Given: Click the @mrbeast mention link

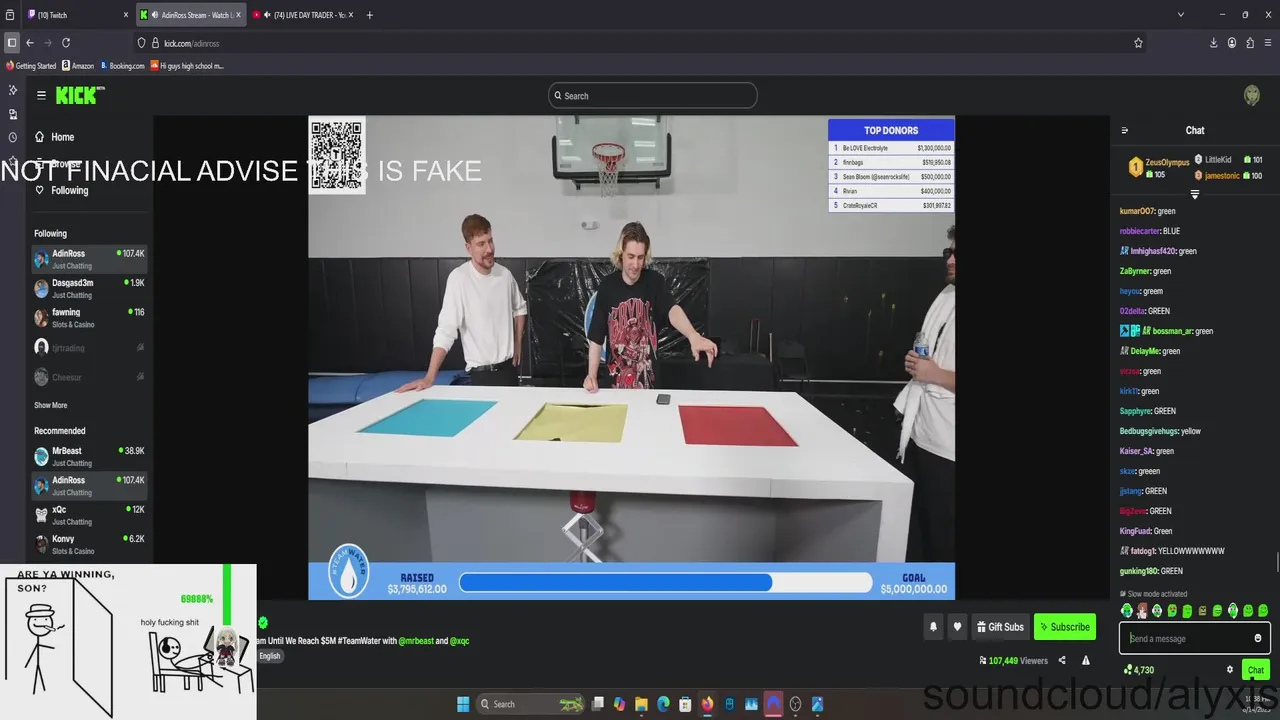Looking at the screenshot, I should point(416,641).
